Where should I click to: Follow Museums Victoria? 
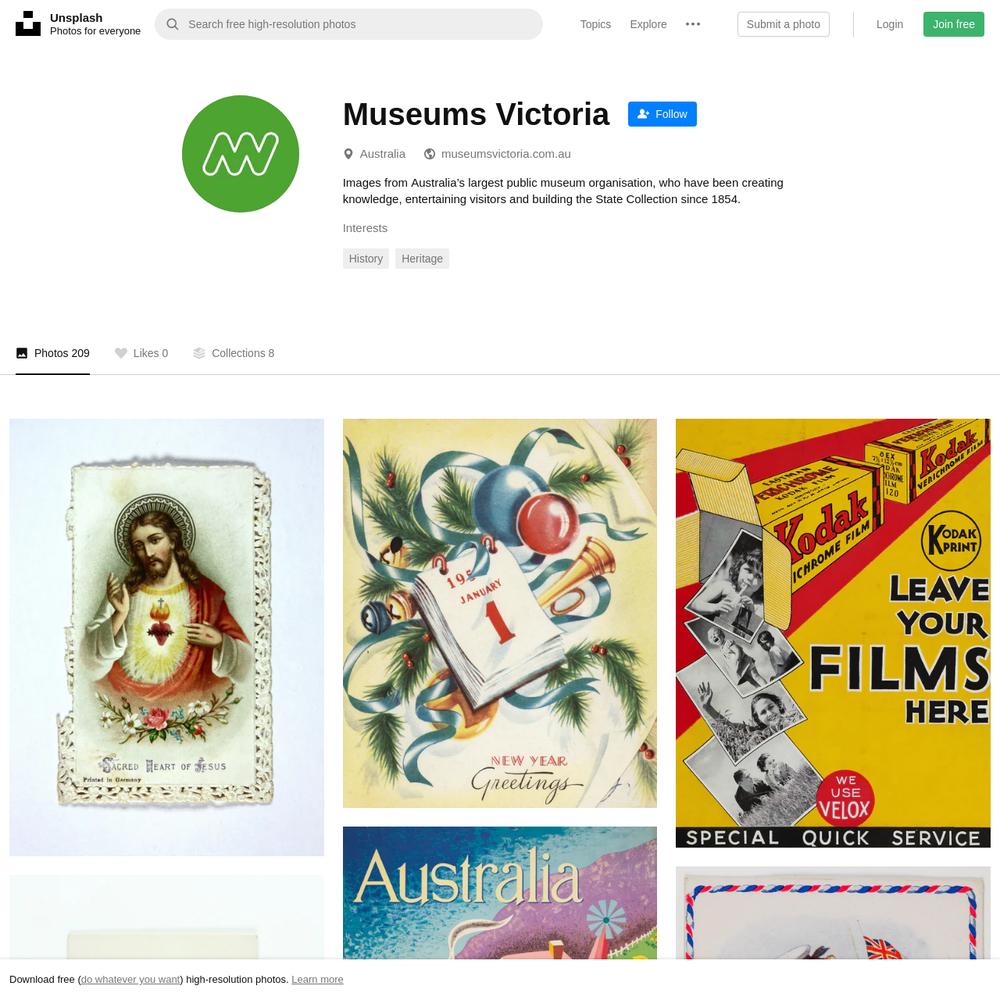[662, 114]
